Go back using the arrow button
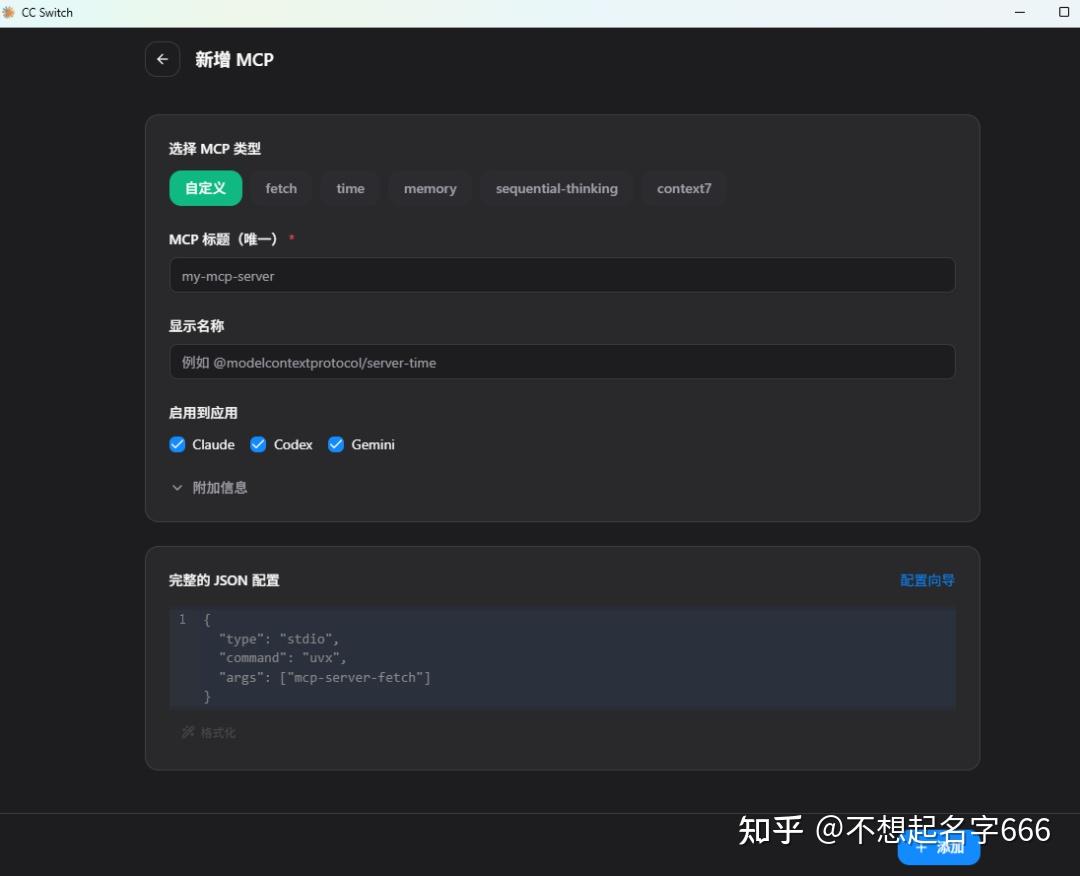The width and height of the screenshot is (1080, 876). click(x=163, y=59)
